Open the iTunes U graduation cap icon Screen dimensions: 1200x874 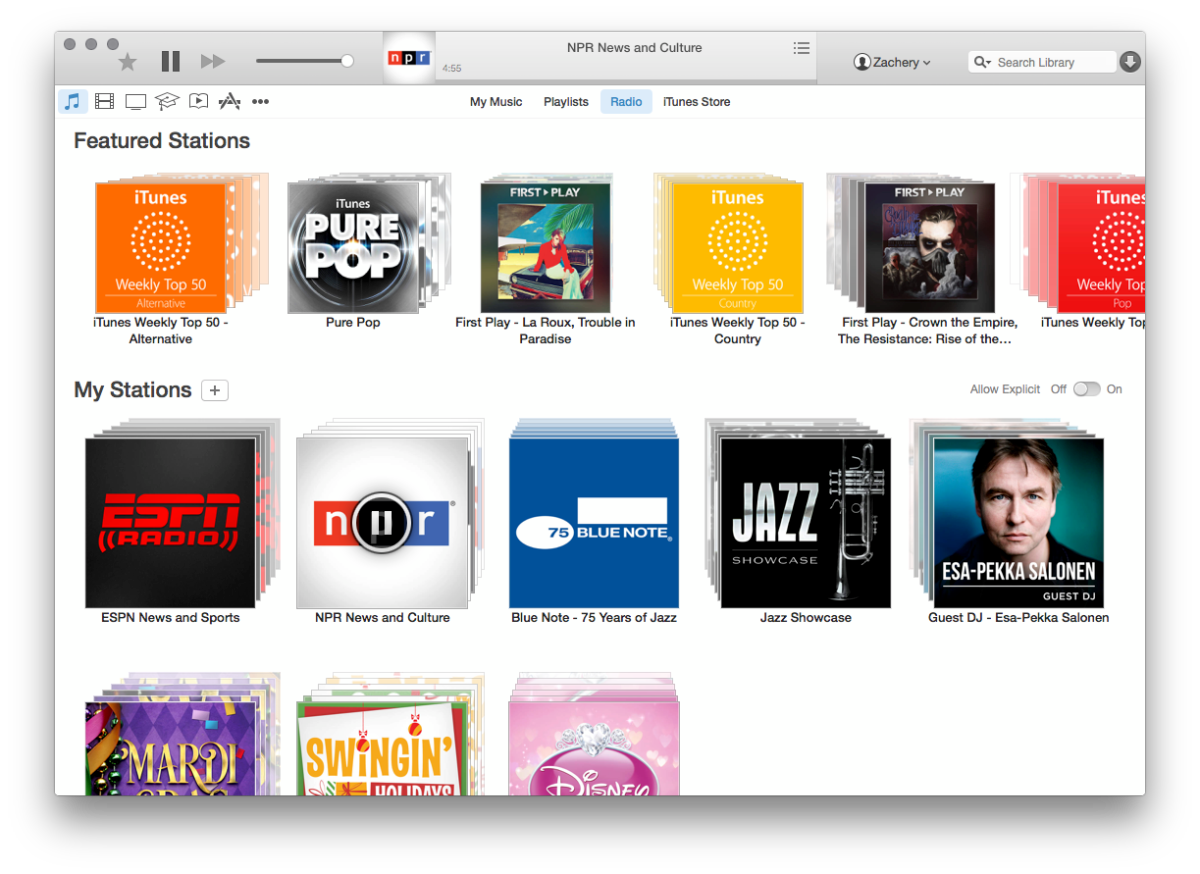pyautogui.click(x=167, y=101)
